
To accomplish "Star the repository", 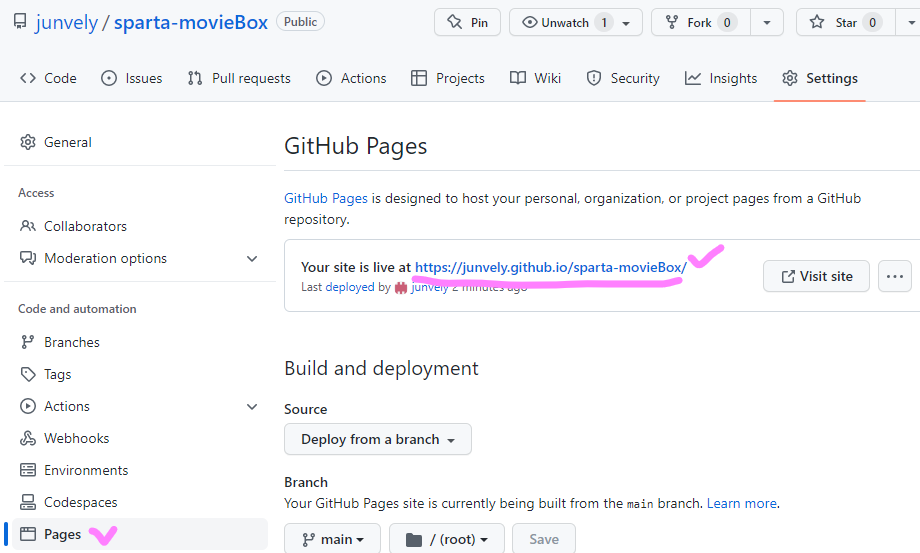I will (845, 22).
